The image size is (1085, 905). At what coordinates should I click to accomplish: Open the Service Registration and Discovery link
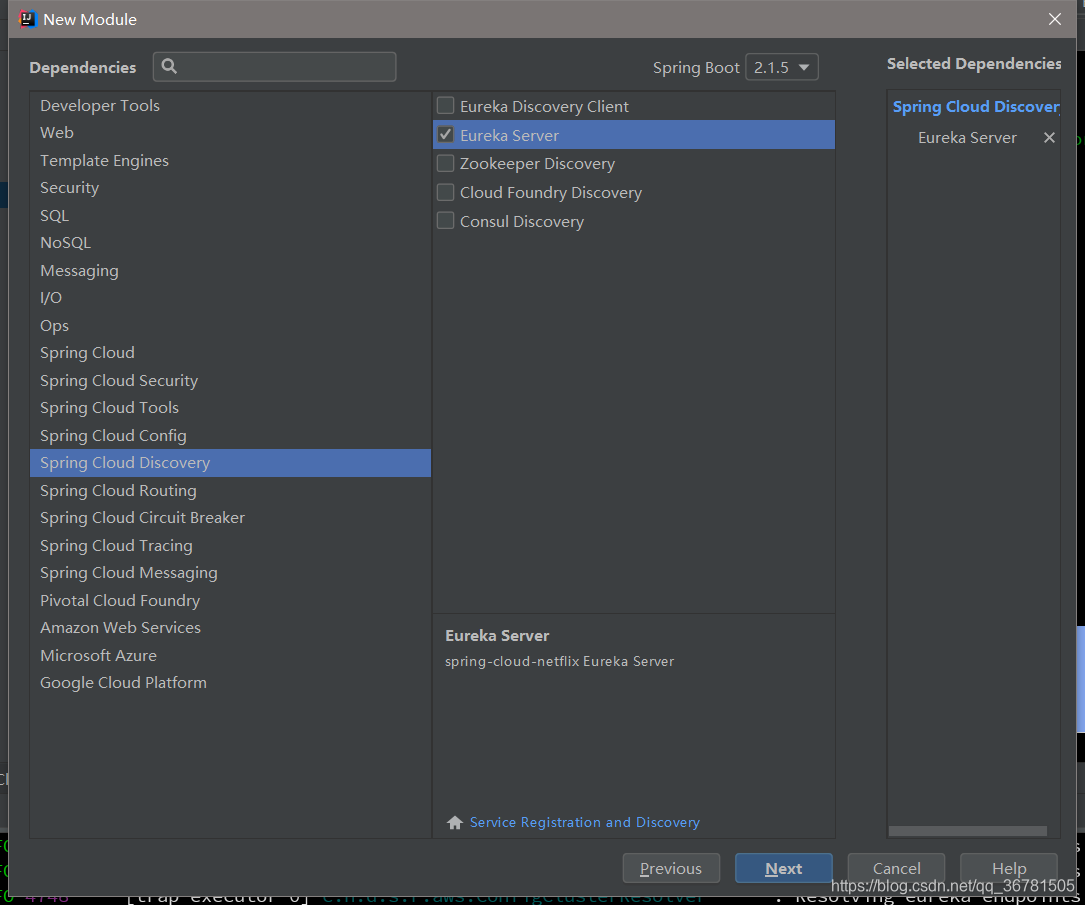click(585, 823)
